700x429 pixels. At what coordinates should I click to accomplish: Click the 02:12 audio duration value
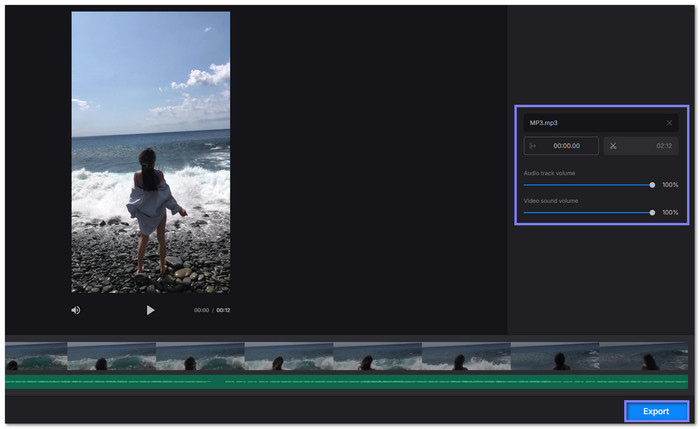click(664, 146)
